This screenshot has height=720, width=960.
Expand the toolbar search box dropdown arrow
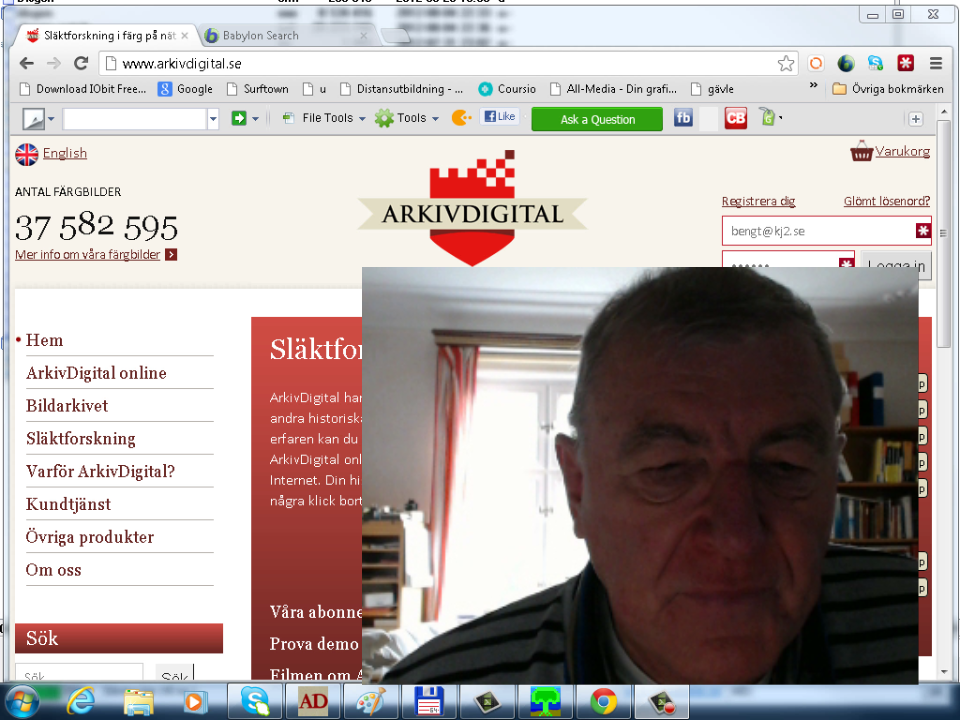213,119
